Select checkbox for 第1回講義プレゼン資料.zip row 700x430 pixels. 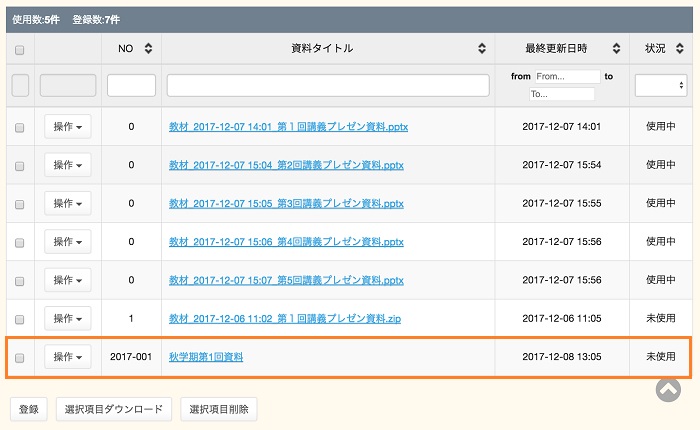point(19,319)
